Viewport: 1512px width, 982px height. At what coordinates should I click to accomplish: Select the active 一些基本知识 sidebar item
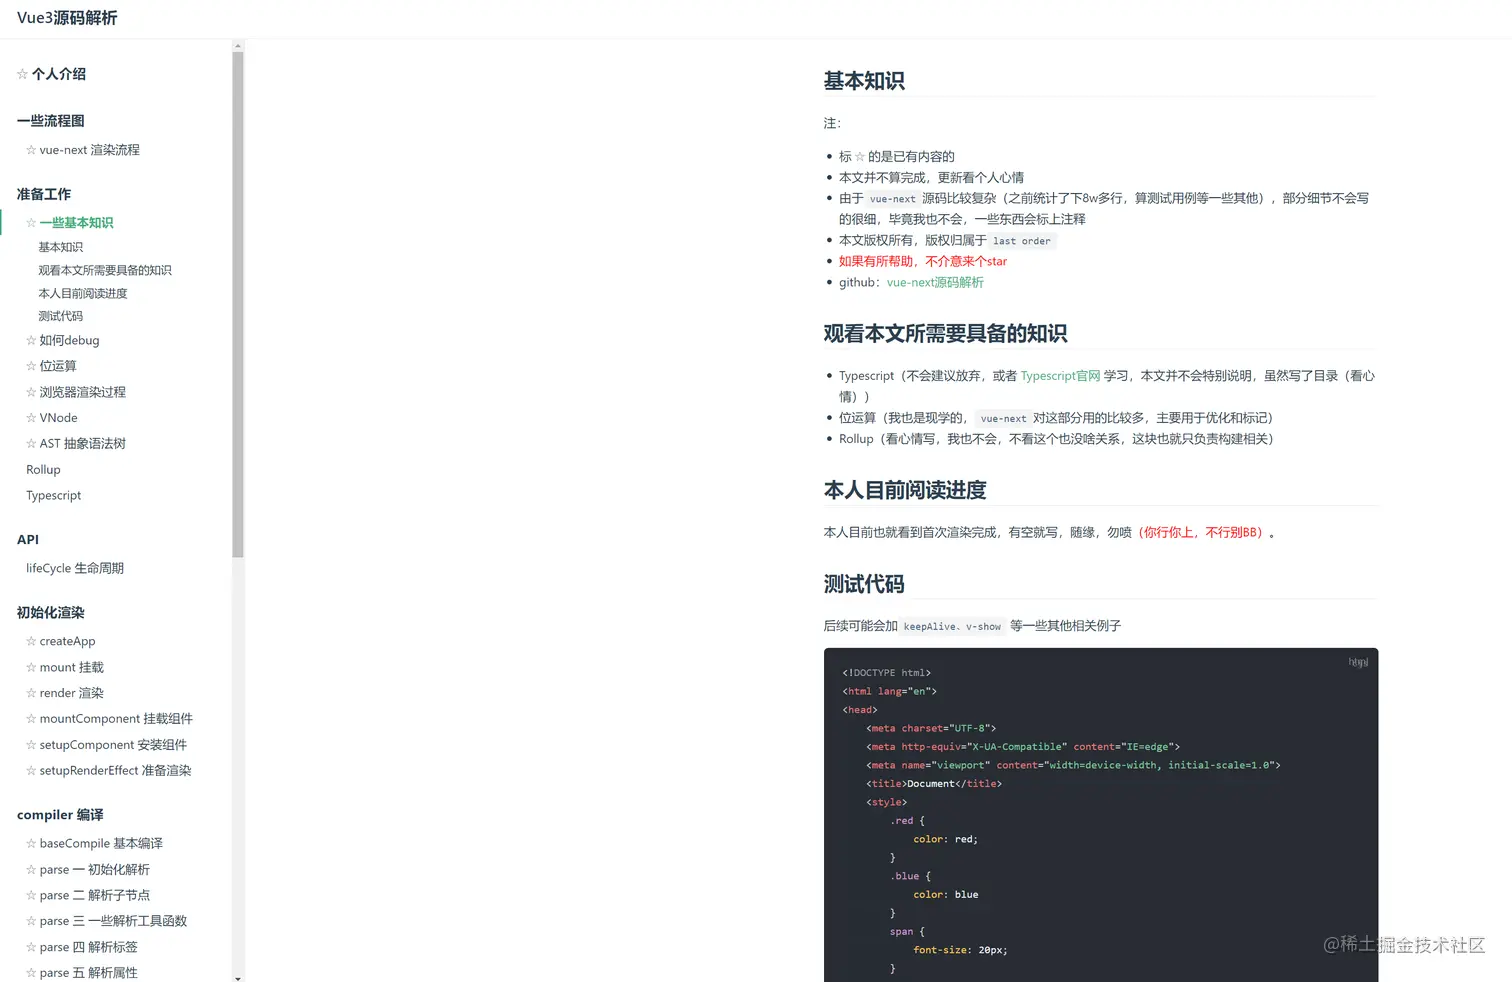70,223
